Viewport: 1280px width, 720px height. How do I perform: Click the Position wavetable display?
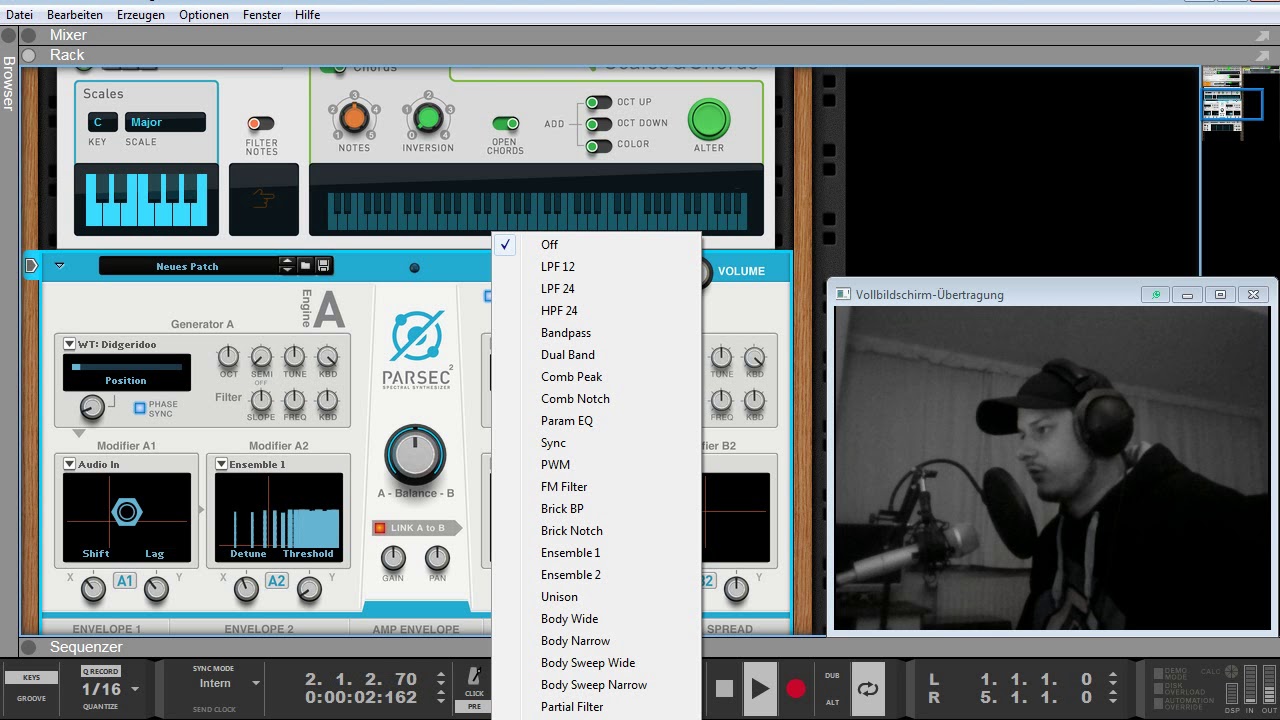coord(126,372)
